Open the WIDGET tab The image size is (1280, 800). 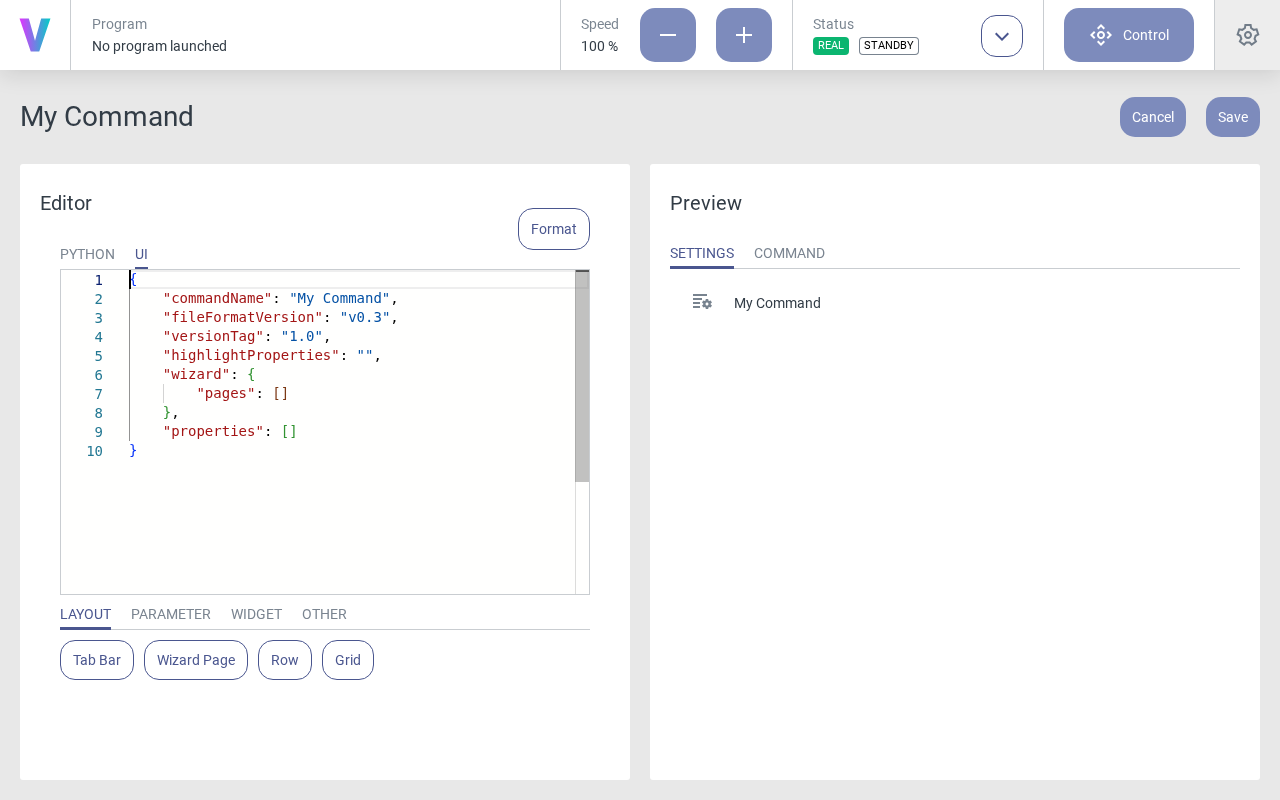pos(256,614)
